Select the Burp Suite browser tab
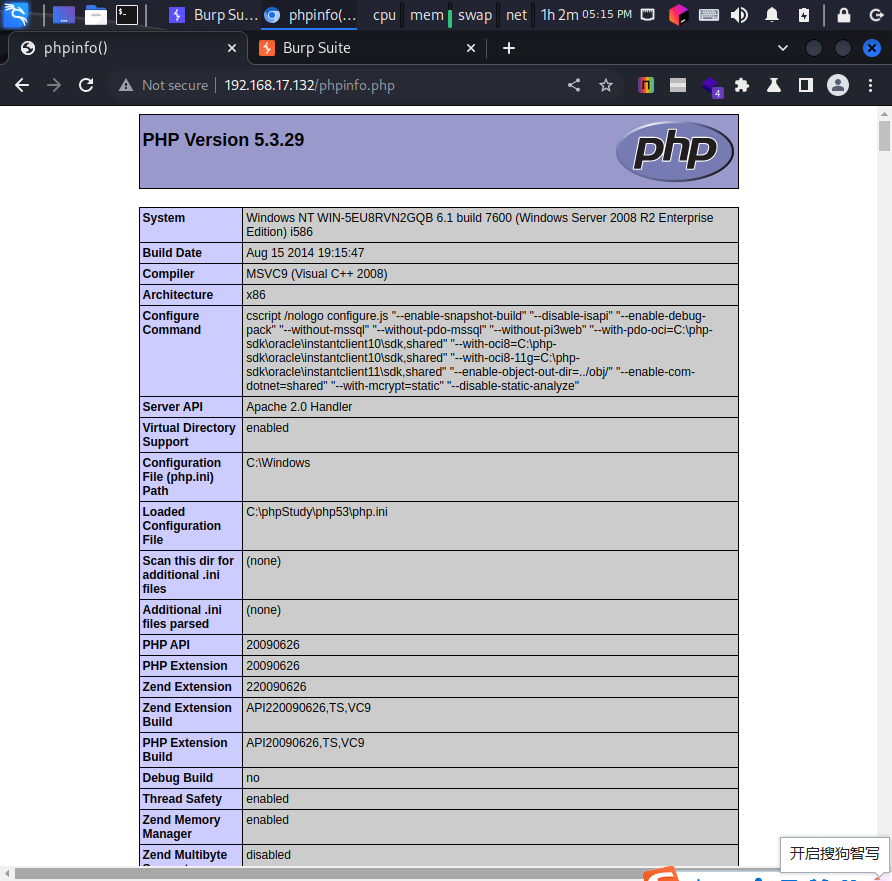892x881 pixels. tap(367, 48)
